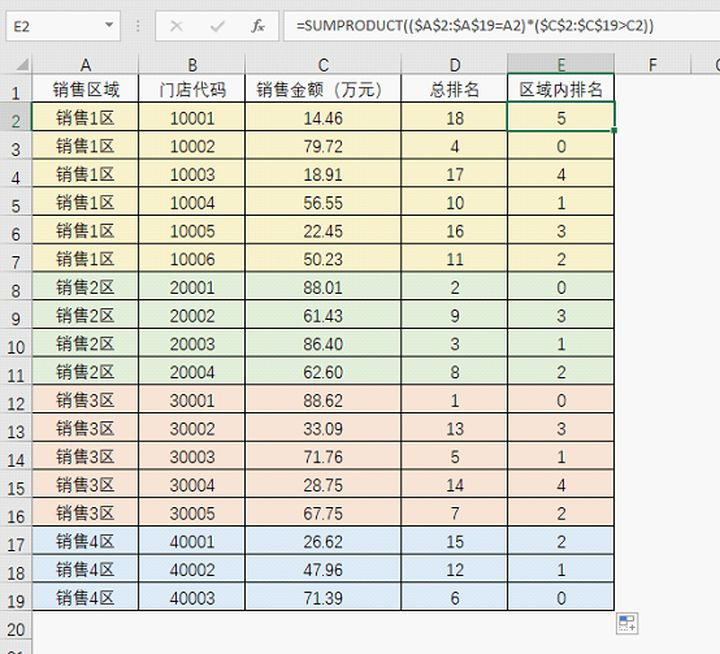
Task: Select cell with amount 26.62
Action: [323, 541]
